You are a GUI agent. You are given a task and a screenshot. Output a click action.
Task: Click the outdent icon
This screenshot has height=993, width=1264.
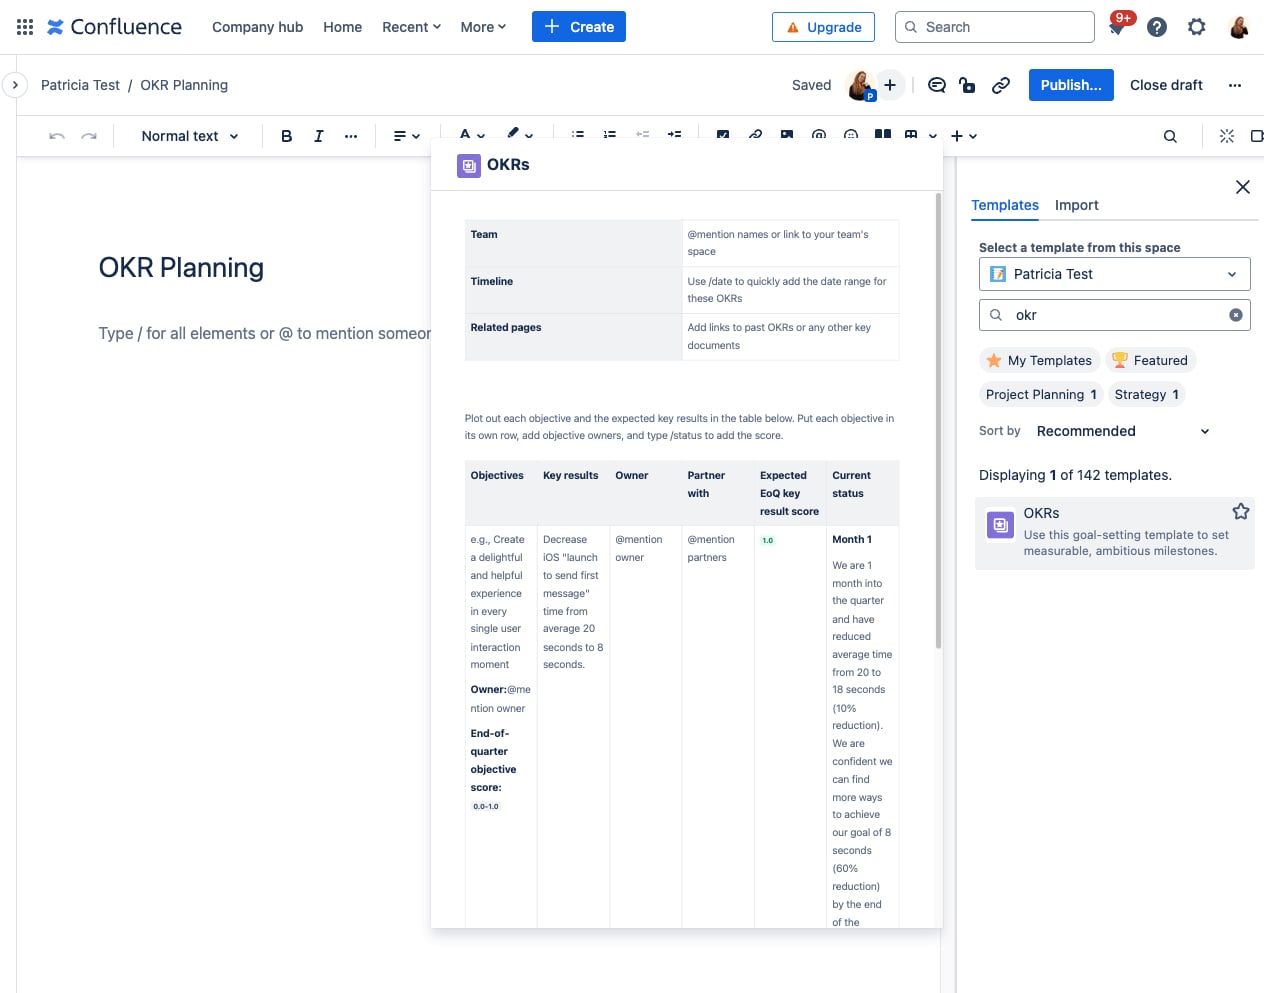643,135
